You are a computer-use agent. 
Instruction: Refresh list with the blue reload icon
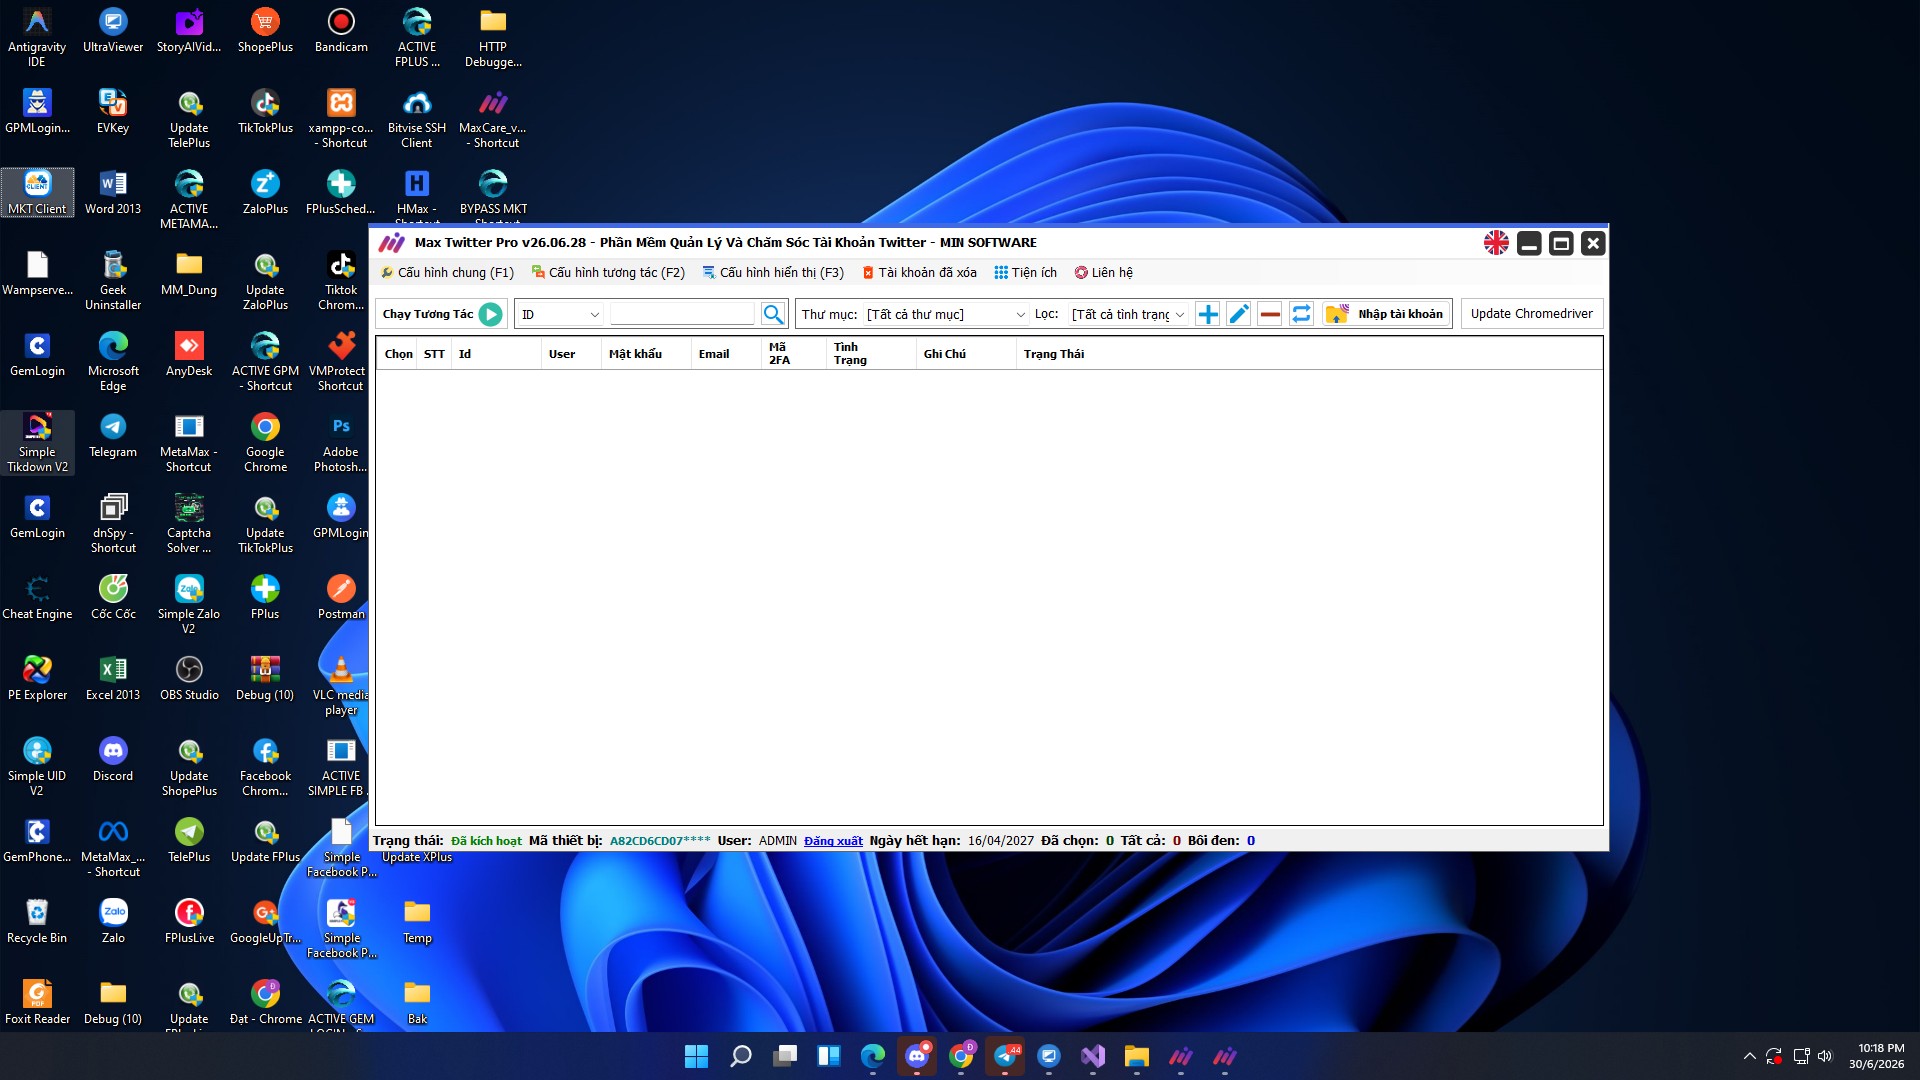click(1301, 314)
